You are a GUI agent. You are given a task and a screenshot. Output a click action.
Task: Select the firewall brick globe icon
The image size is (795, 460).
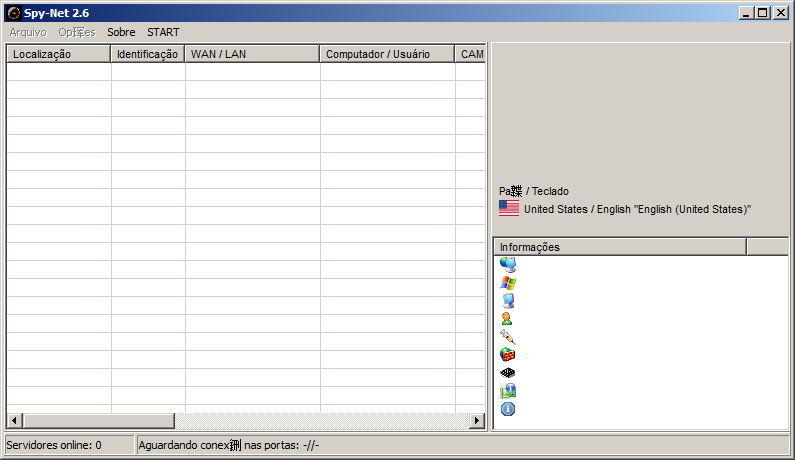(508, 355)
